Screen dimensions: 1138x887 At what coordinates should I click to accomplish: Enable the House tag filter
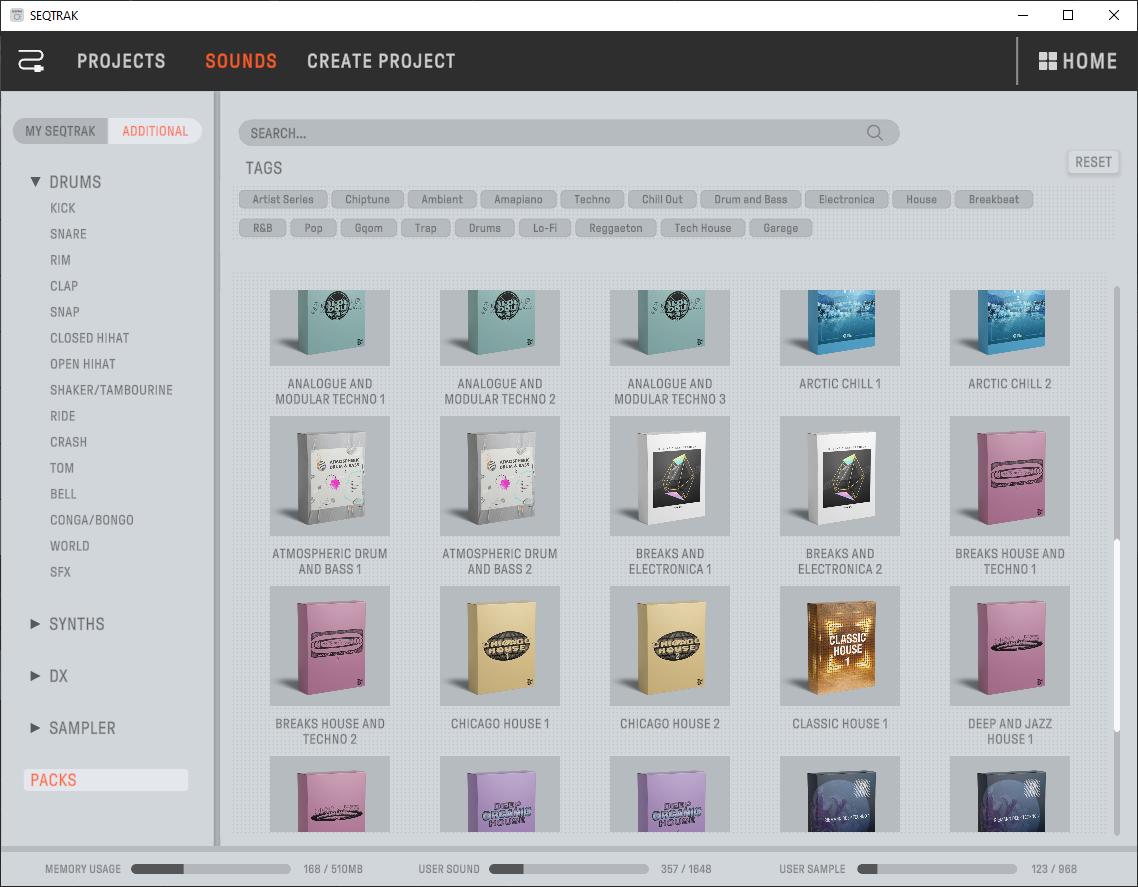pos(921,200)
